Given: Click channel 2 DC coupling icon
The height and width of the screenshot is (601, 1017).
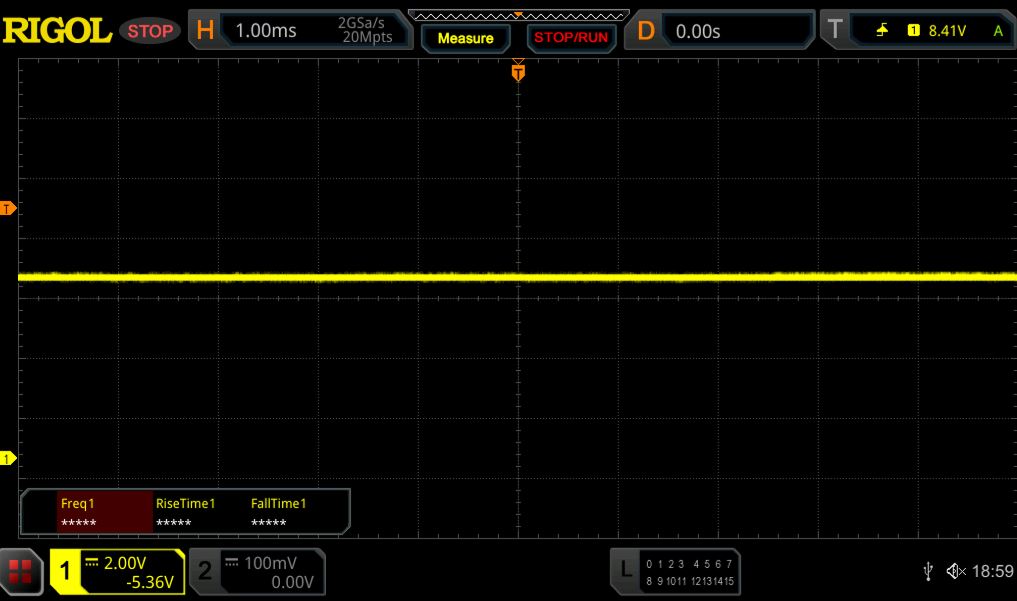Looking at the screenshot, I should [232, 562].
